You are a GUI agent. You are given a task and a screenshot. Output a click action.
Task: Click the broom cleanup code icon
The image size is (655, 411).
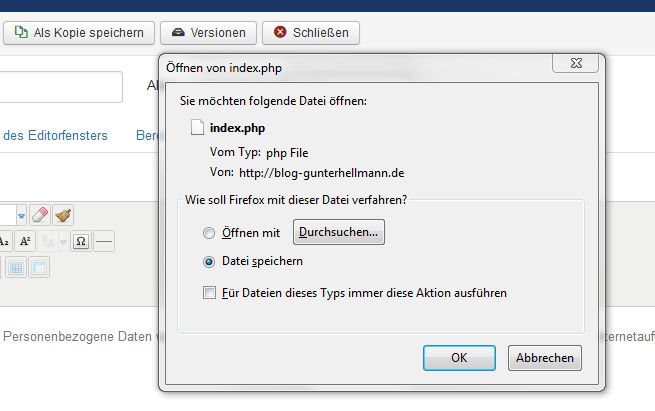[63, 215]
